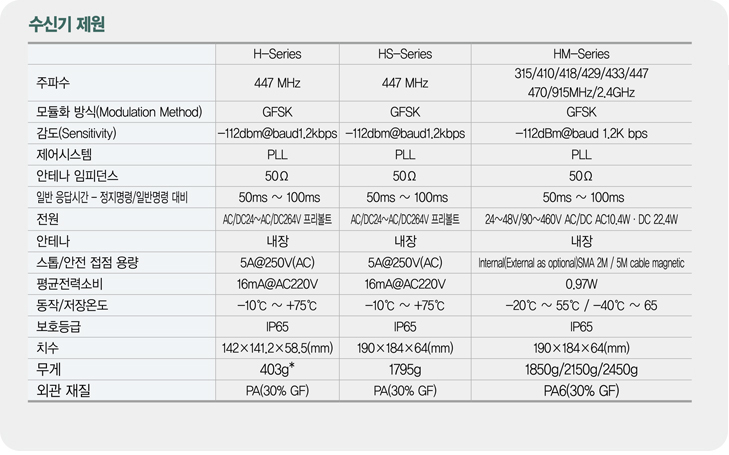Select the H-Series column header
Screen dimensions: 729x455
coord(277,54)
